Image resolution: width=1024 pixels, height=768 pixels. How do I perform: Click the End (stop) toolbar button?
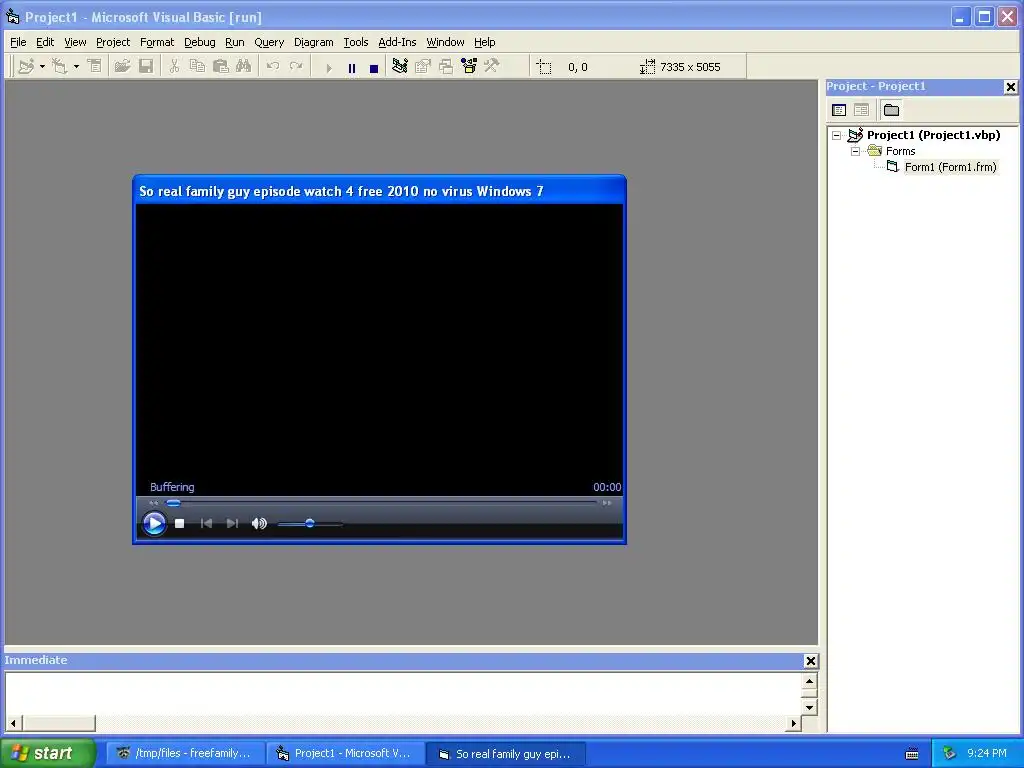tap(374, 68)
